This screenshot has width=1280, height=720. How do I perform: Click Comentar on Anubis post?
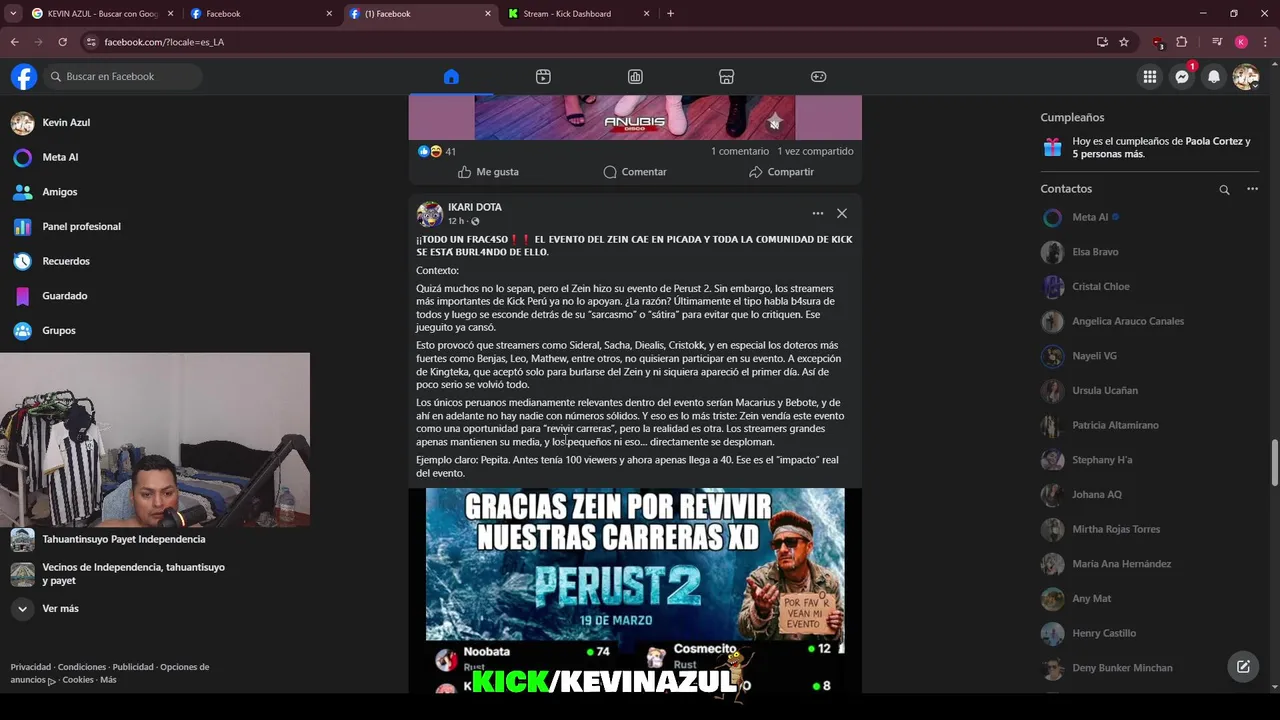pos(635,172)
